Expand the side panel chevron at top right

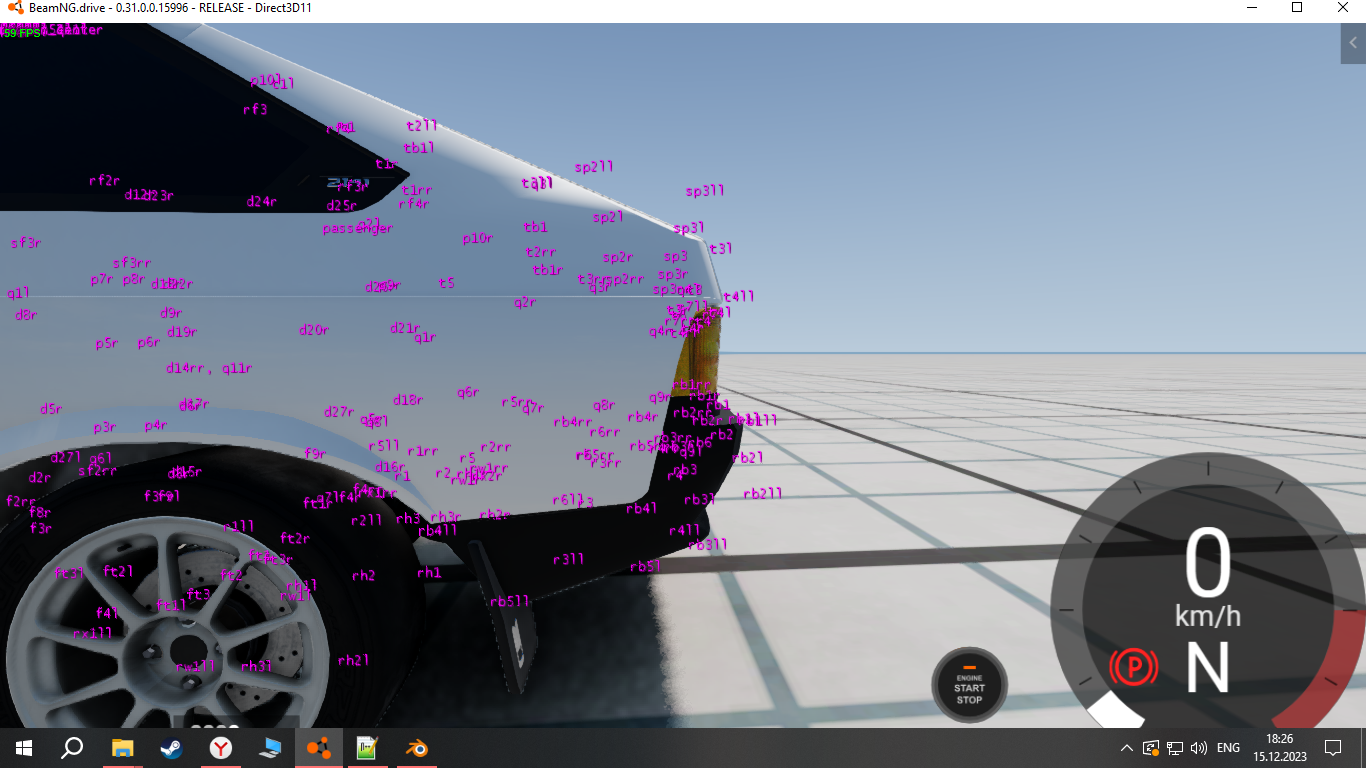pyautogui.click(x=1353, y=44)
